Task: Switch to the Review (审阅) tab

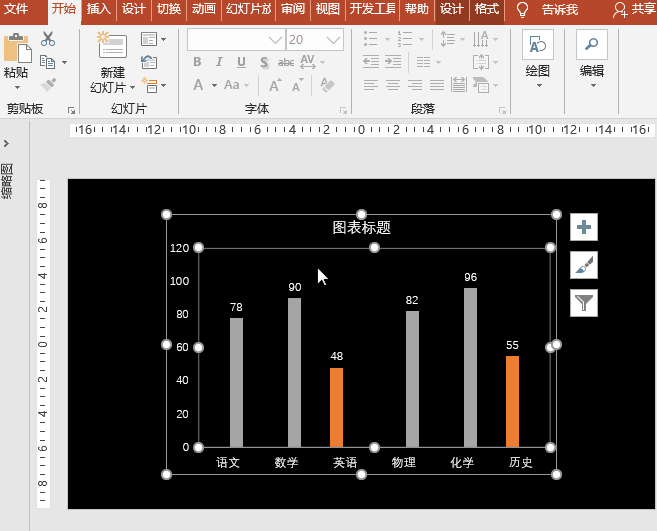Action: 292,9
